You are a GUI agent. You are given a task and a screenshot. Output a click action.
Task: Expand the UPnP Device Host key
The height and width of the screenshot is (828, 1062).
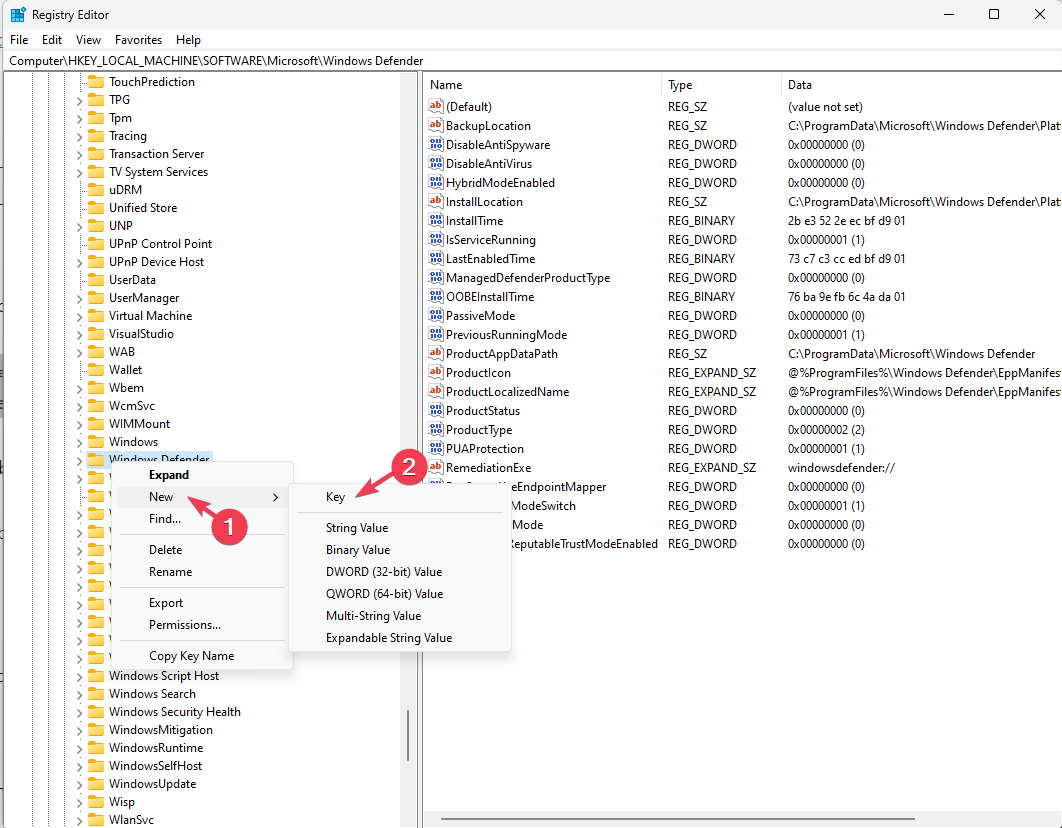(x=79, y=262)
